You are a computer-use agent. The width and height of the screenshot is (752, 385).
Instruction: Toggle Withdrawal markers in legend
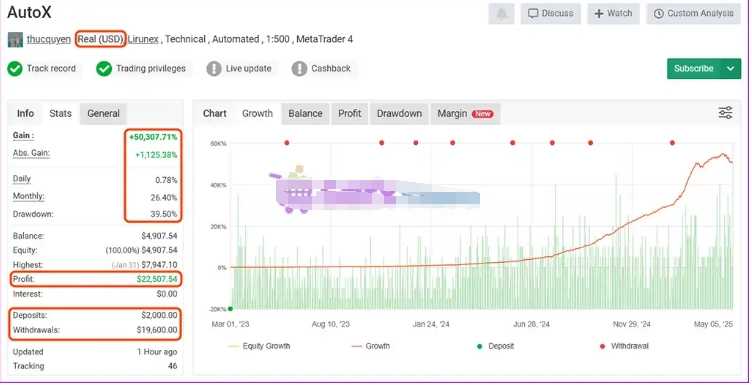(624, 346)
